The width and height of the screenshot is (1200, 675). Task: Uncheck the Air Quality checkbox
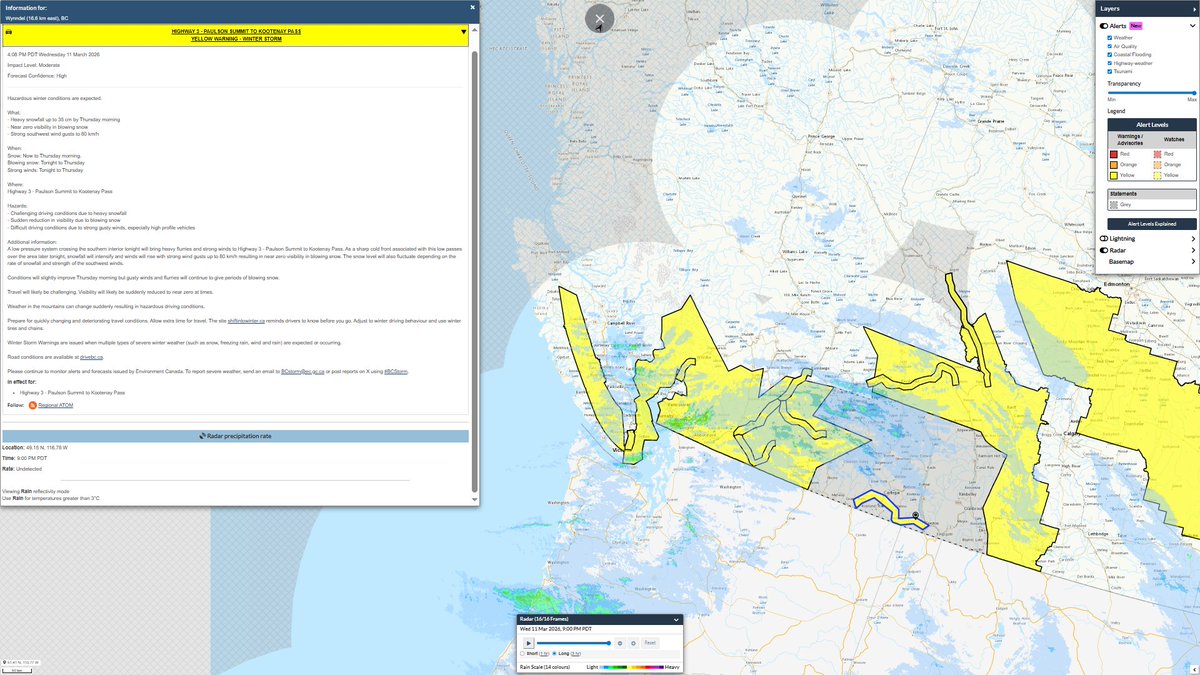(1110, 46)
